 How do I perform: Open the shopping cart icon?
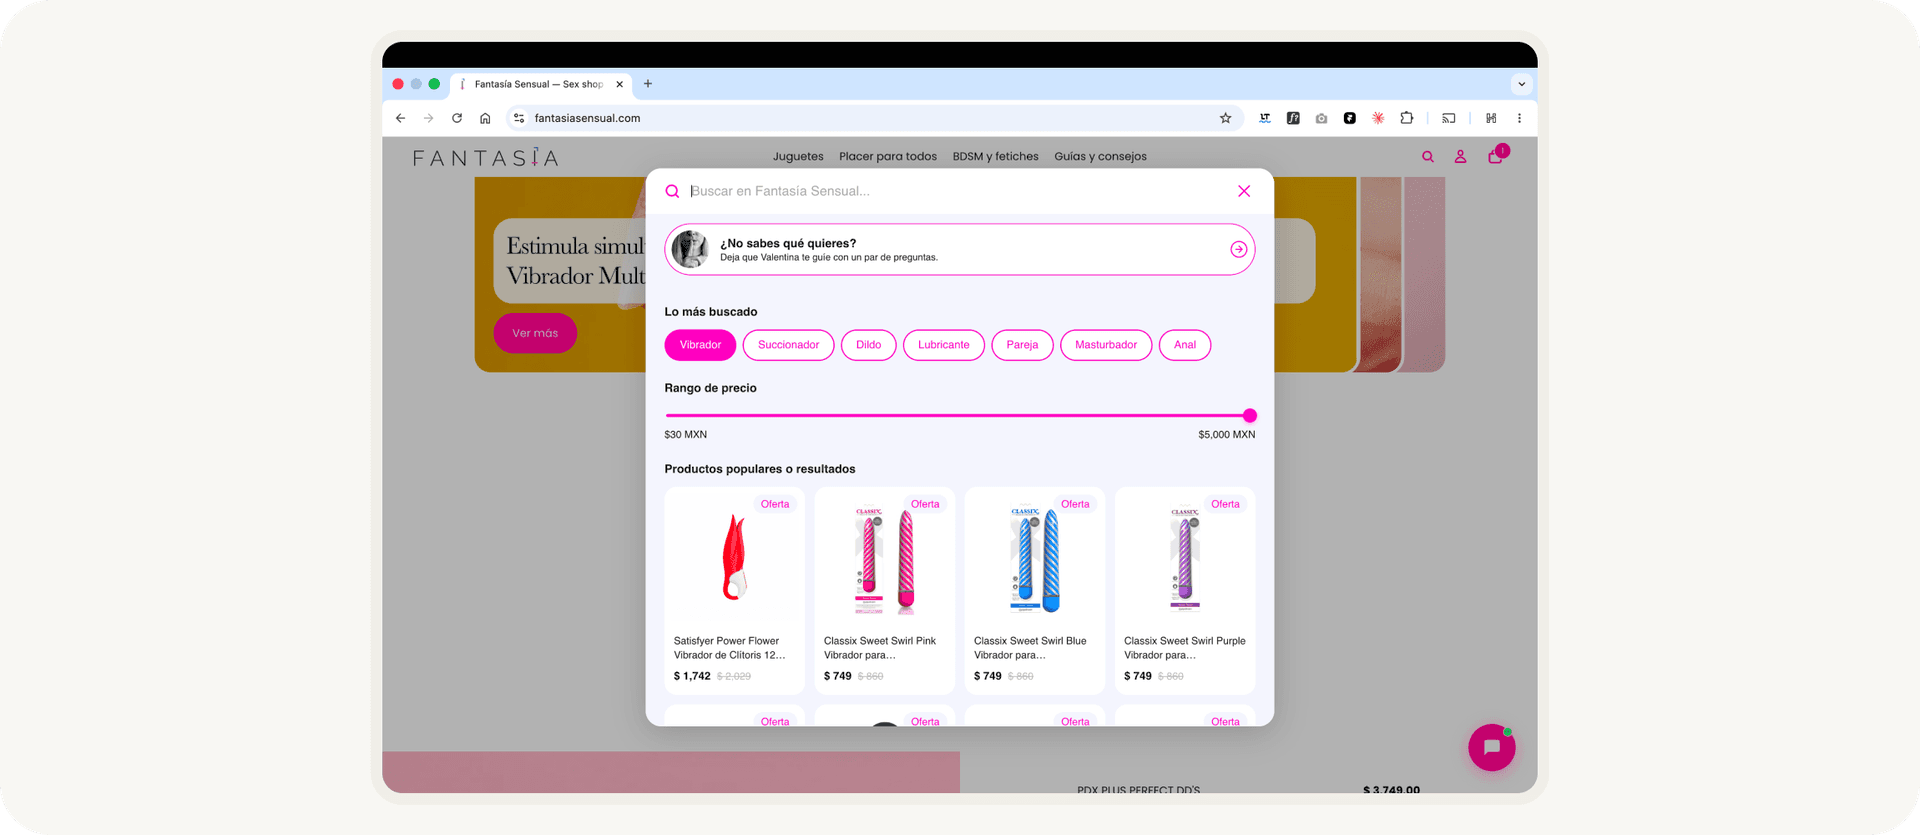1496,156
